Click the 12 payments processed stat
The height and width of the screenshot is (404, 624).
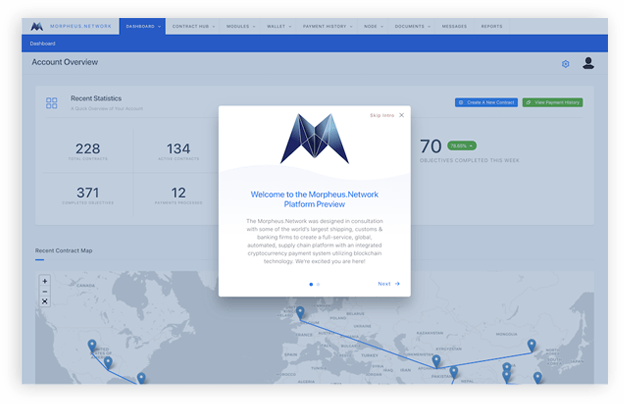click(x=178, y=195)
